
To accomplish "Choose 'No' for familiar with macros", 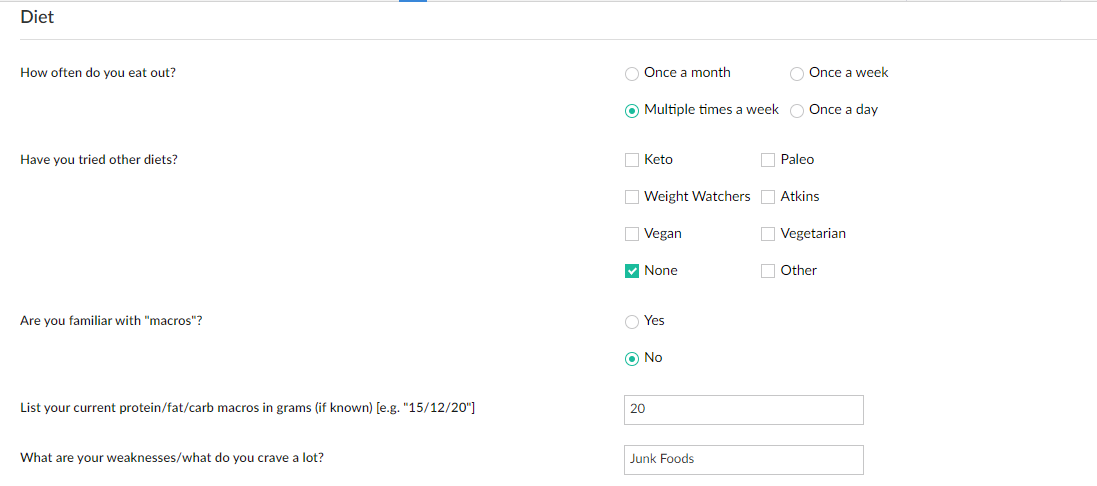I will 632,358.
